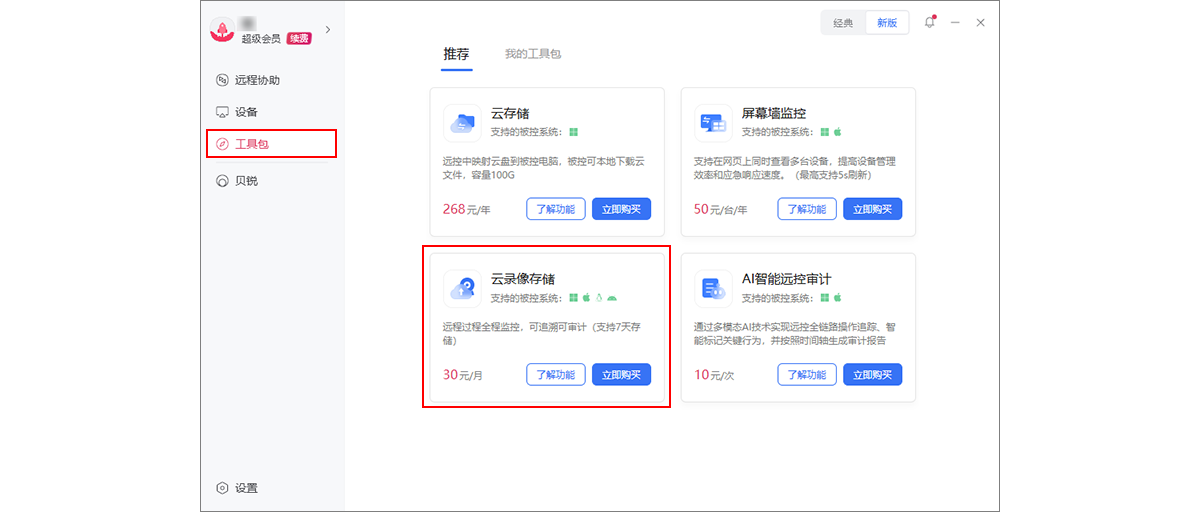Click the 远程协助 icon

coord(222,80)
